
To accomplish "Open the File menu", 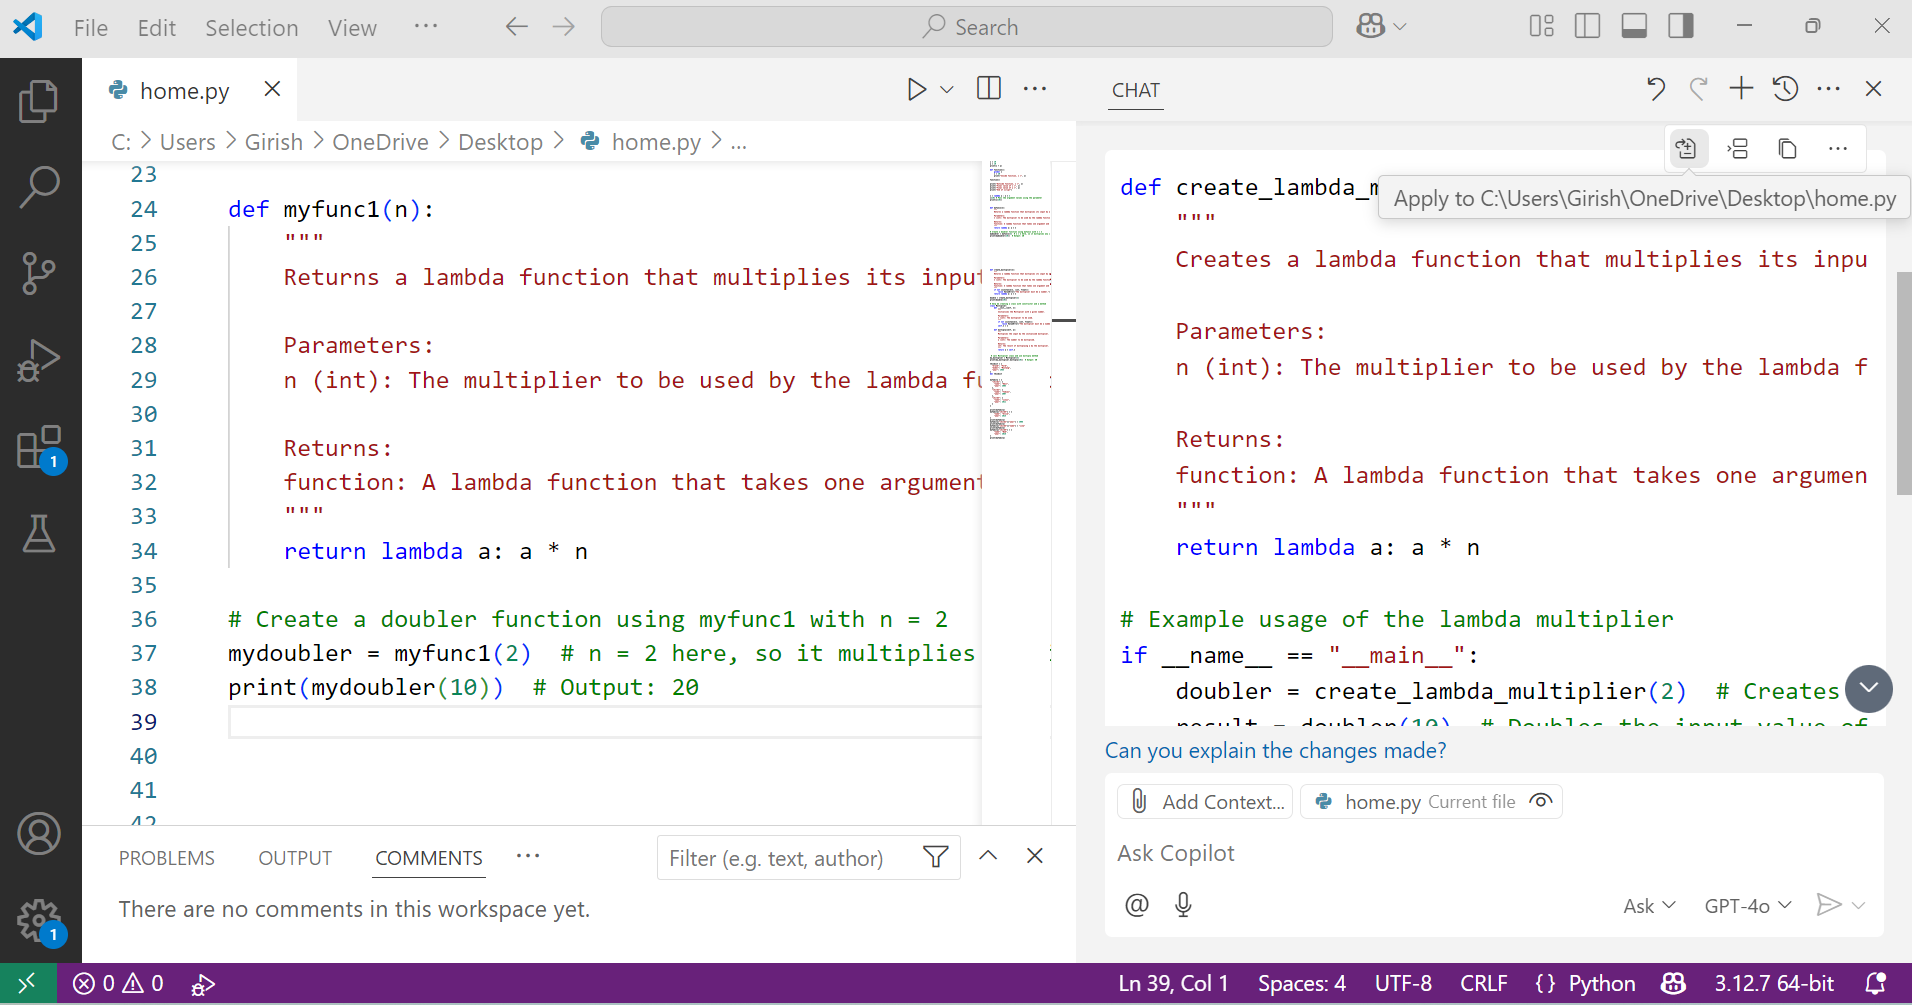I will pyautogui.click(x=89, y=27).
